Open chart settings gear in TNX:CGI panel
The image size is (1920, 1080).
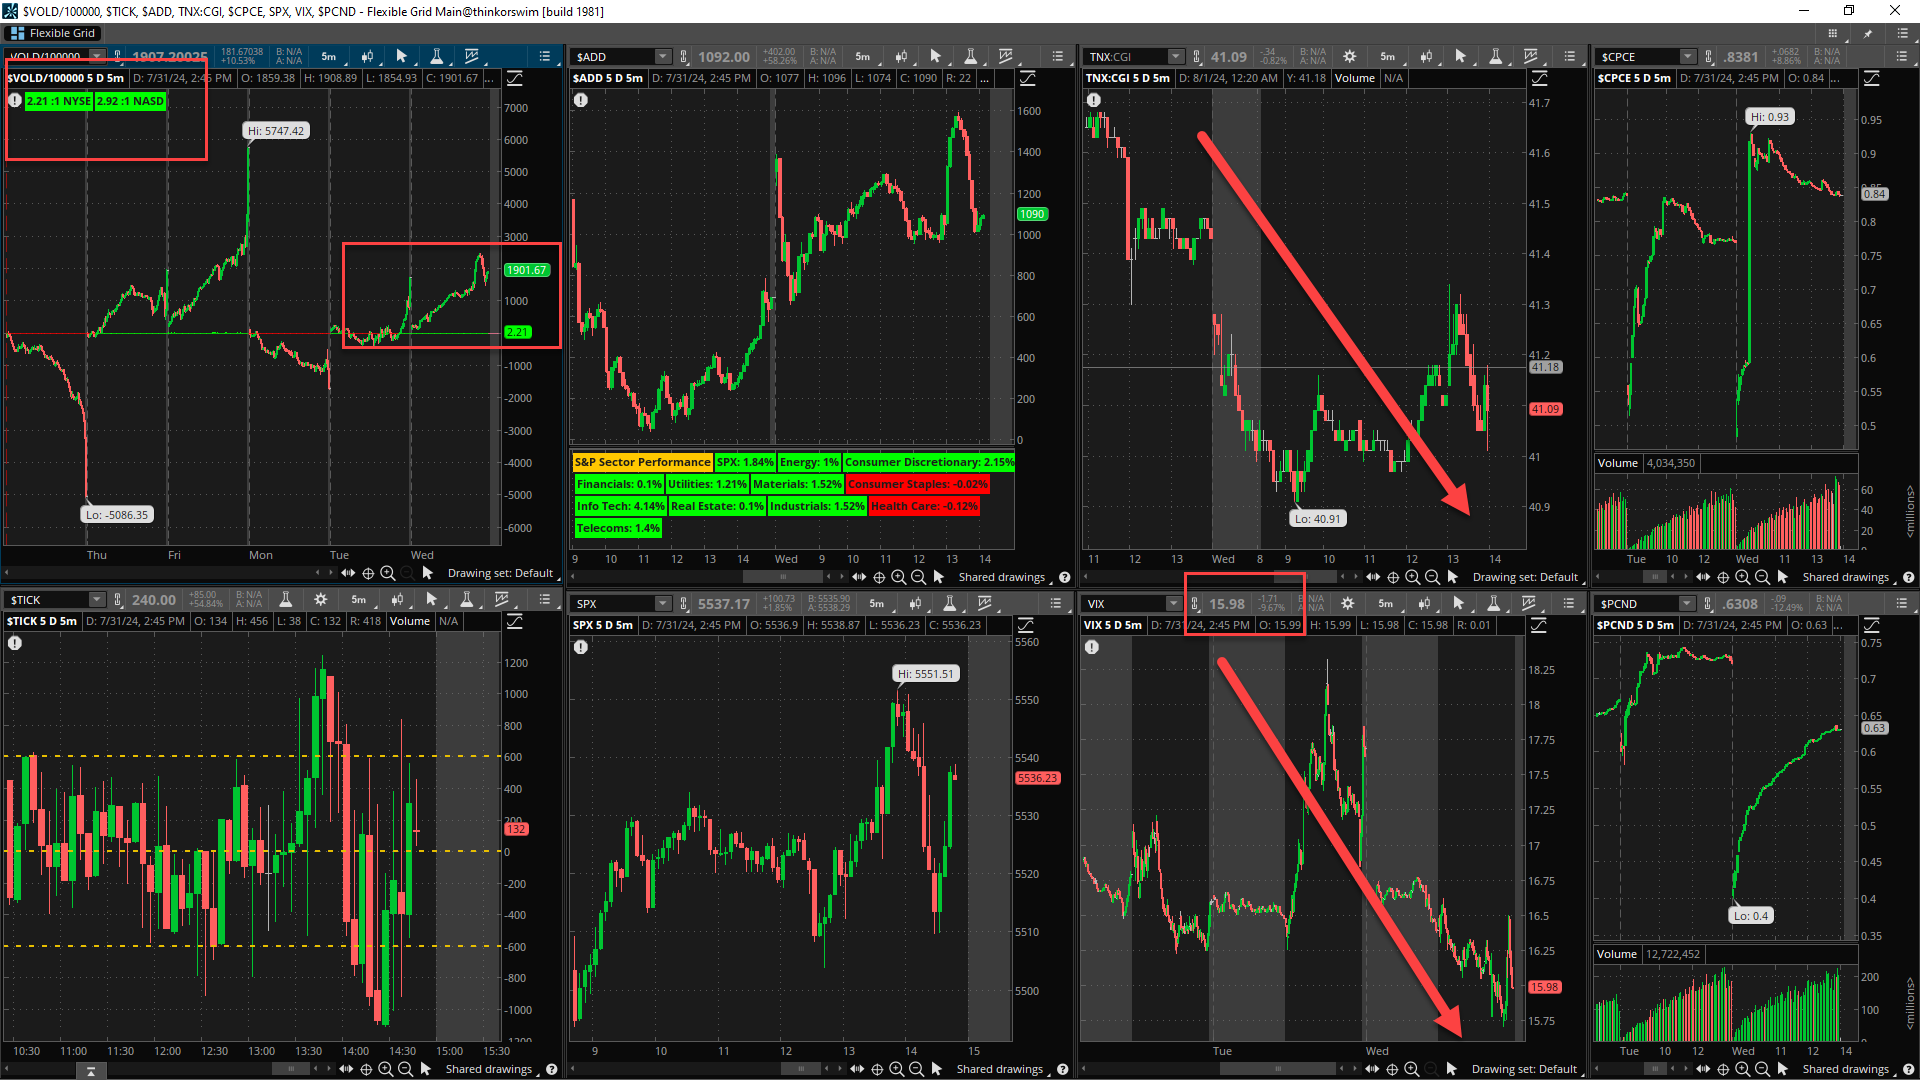(x=1349, y=57)
